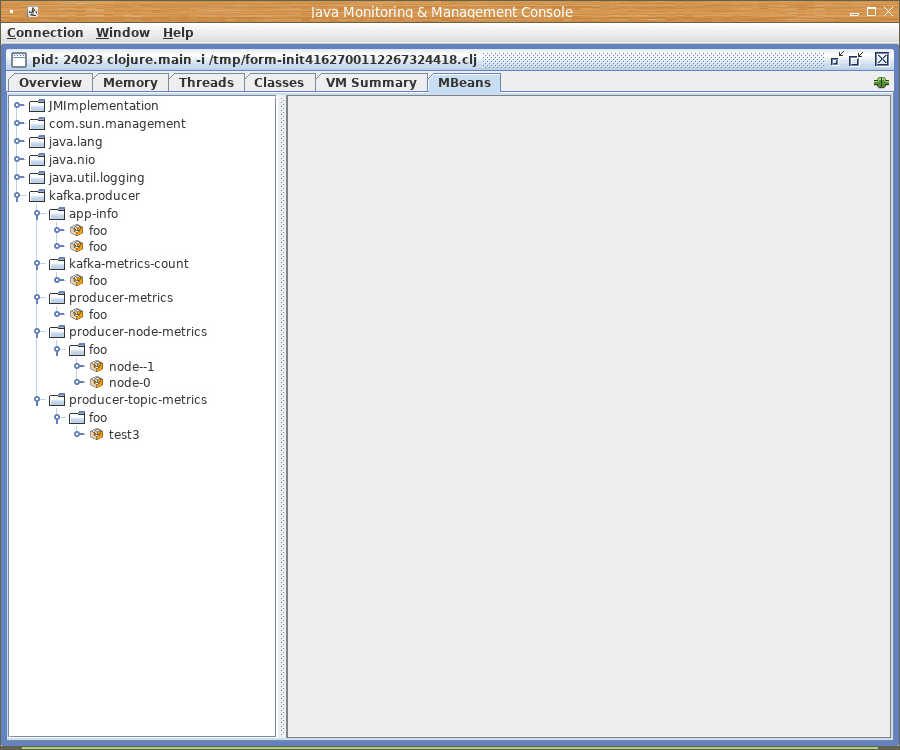Click the internal frame icon beside the pid title
The width and height of the screenshot is (900, 750).
(19, 60)
